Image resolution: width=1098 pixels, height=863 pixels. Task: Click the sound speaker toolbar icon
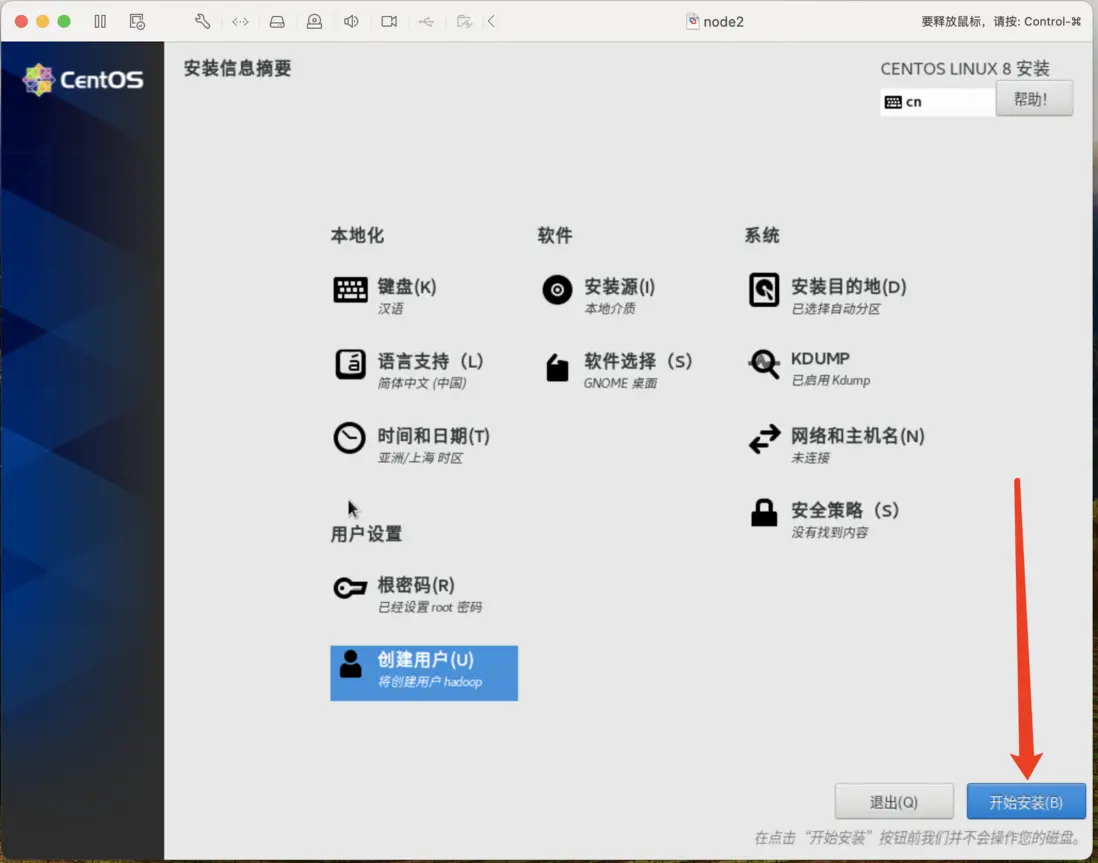point(352,22)
